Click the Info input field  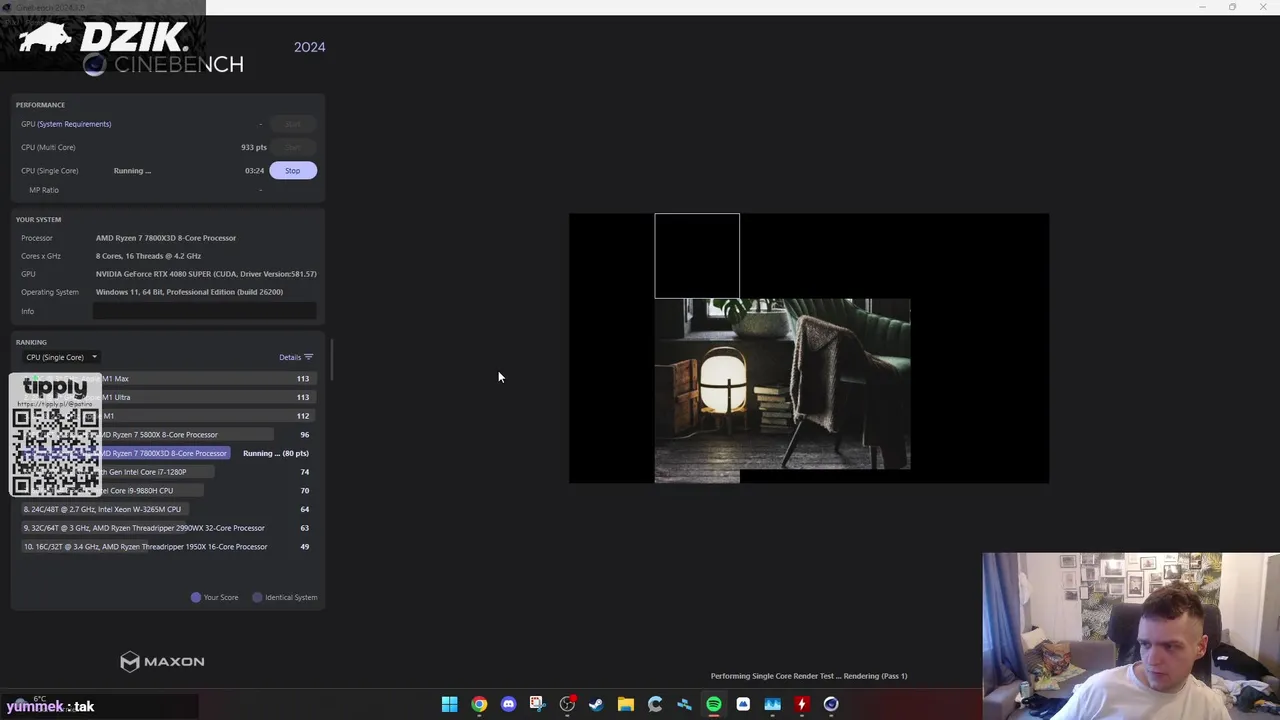click(x=204, y=311)
